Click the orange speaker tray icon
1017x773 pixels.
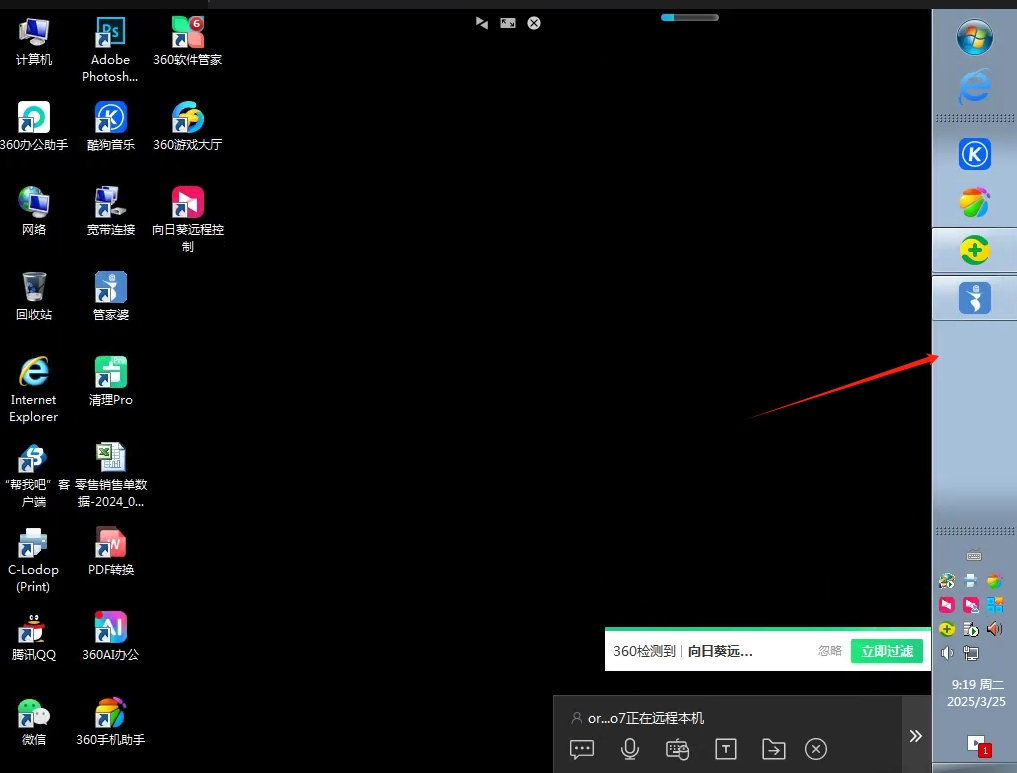994,628
